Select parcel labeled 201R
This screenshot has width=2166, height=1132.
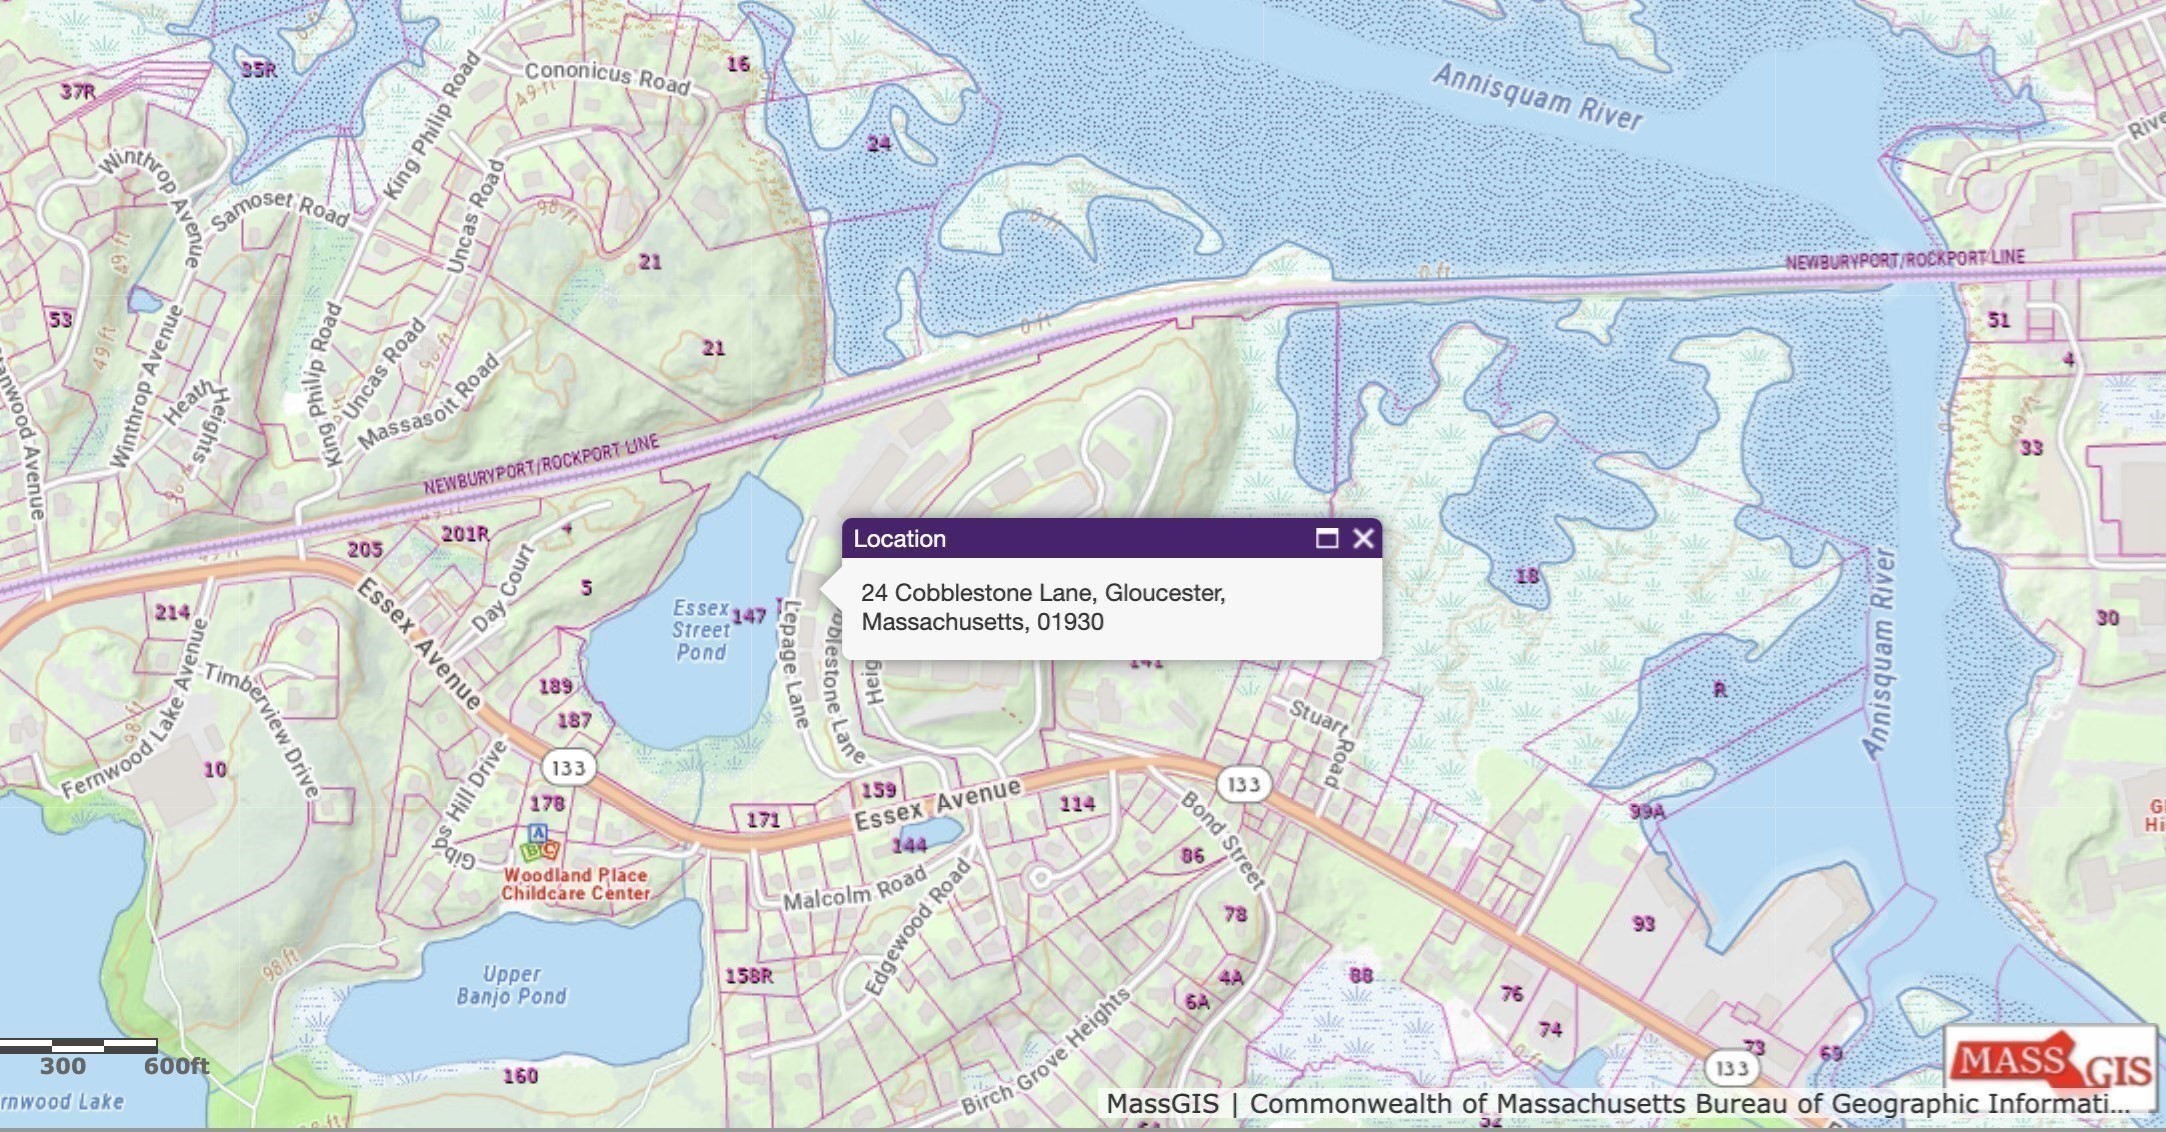coord(465,535)
